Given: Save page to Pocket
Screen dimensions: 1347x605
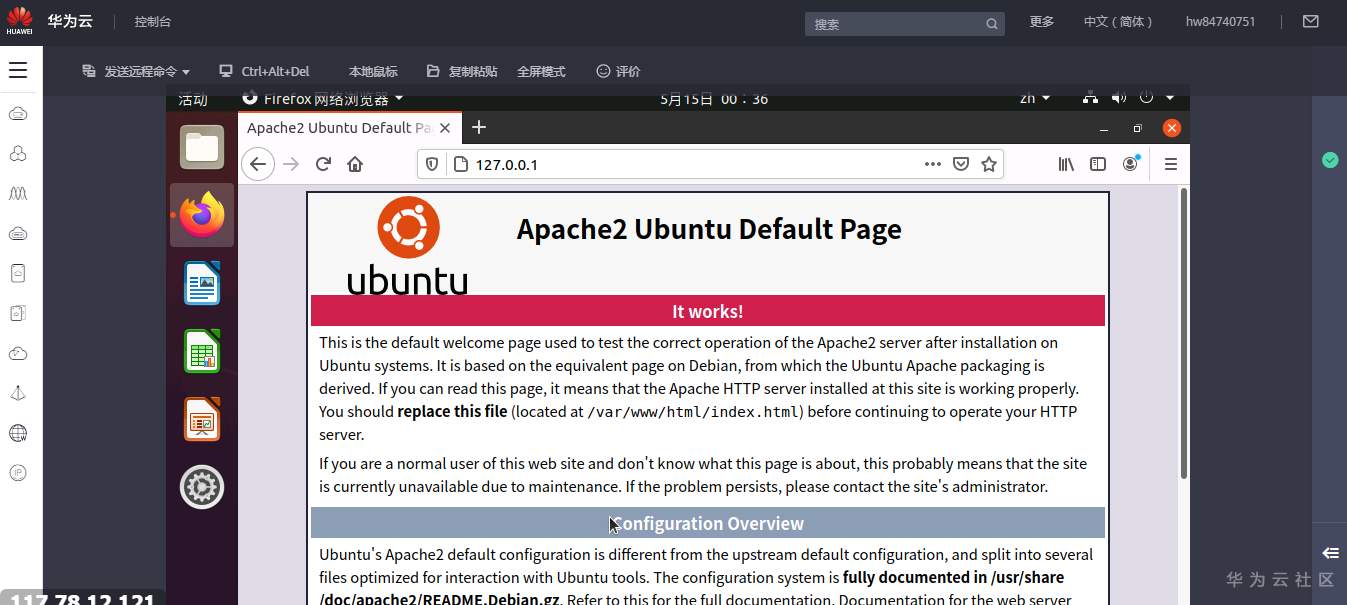Looking at the screenshot, I should coord(961,164).
